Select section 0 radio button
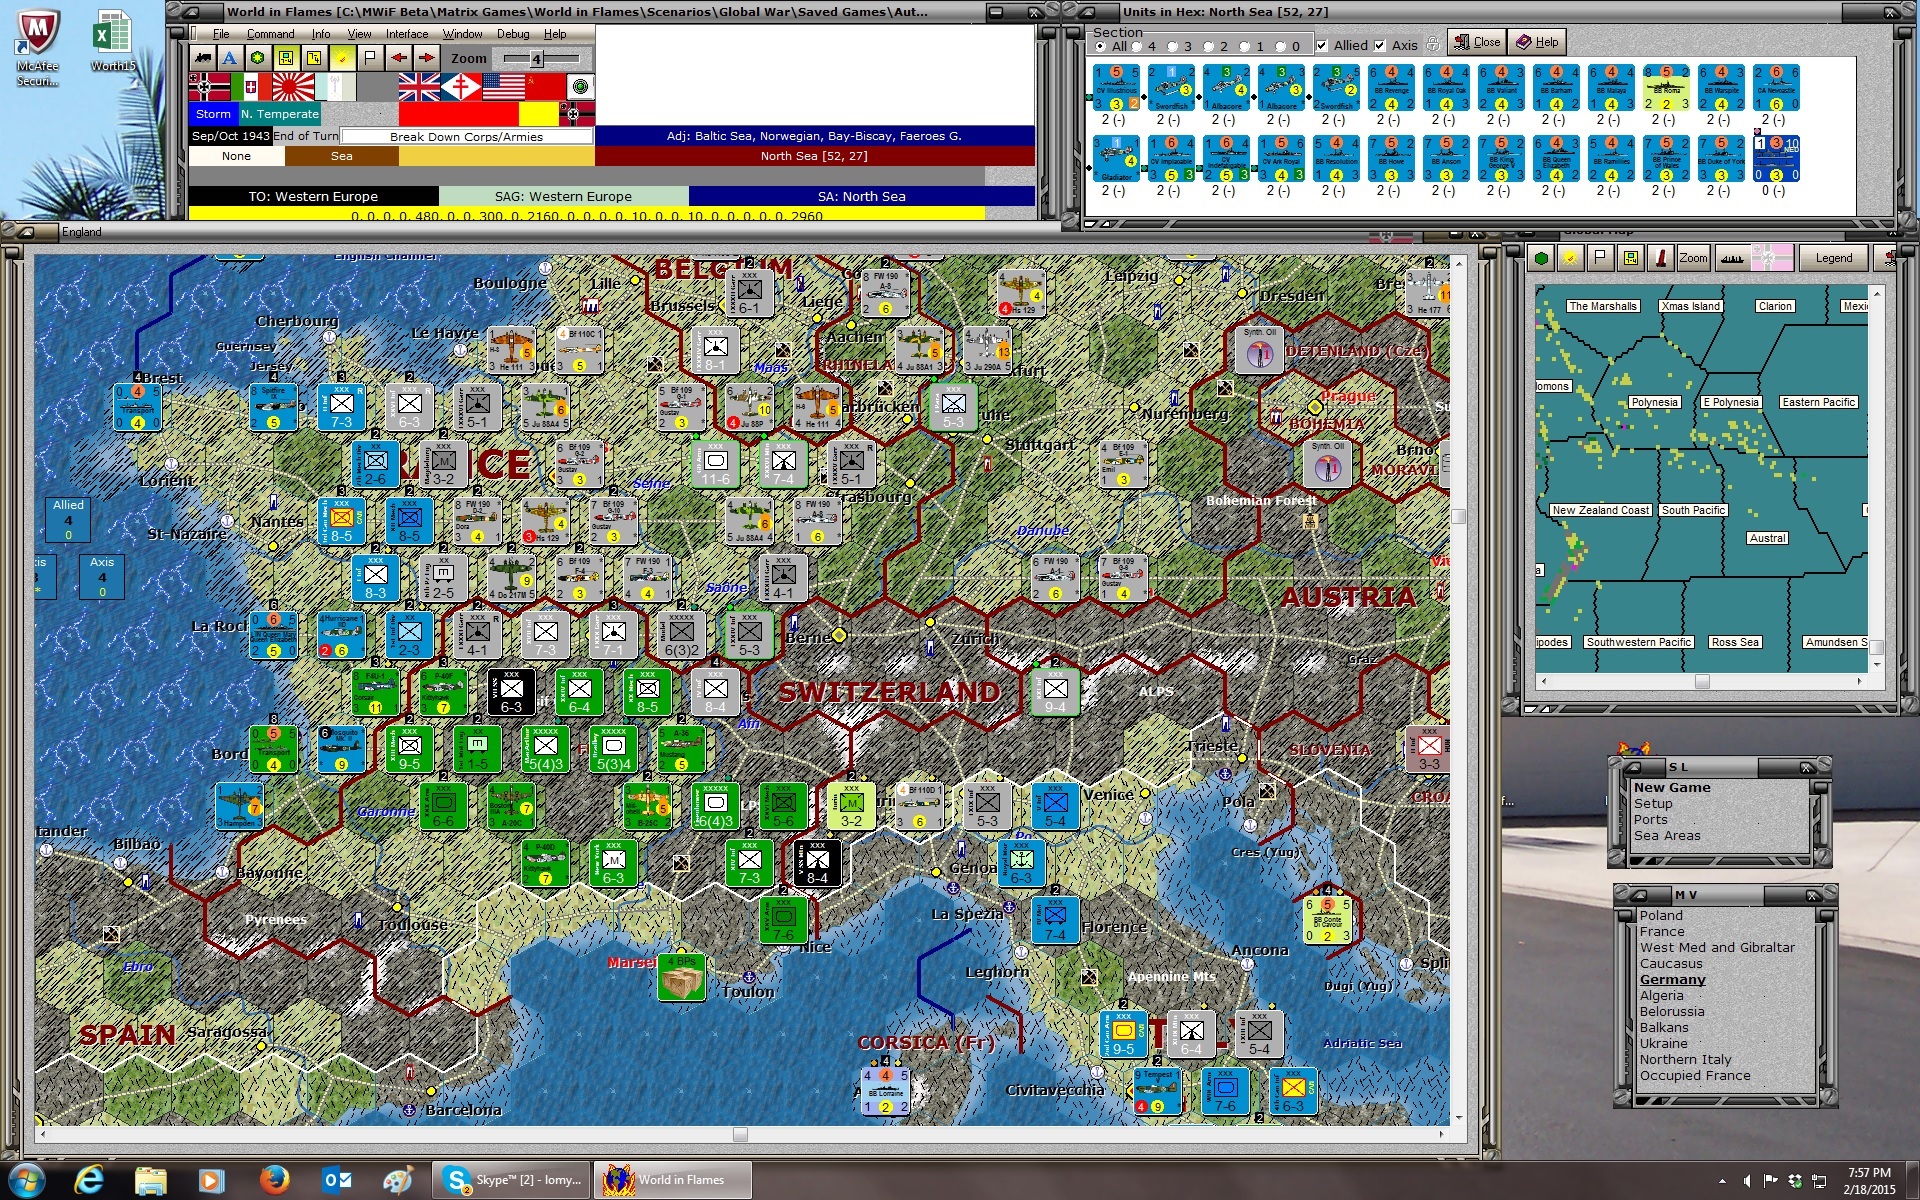The width and height of the screenshot is (1920, 1200). click(1281, 46)
